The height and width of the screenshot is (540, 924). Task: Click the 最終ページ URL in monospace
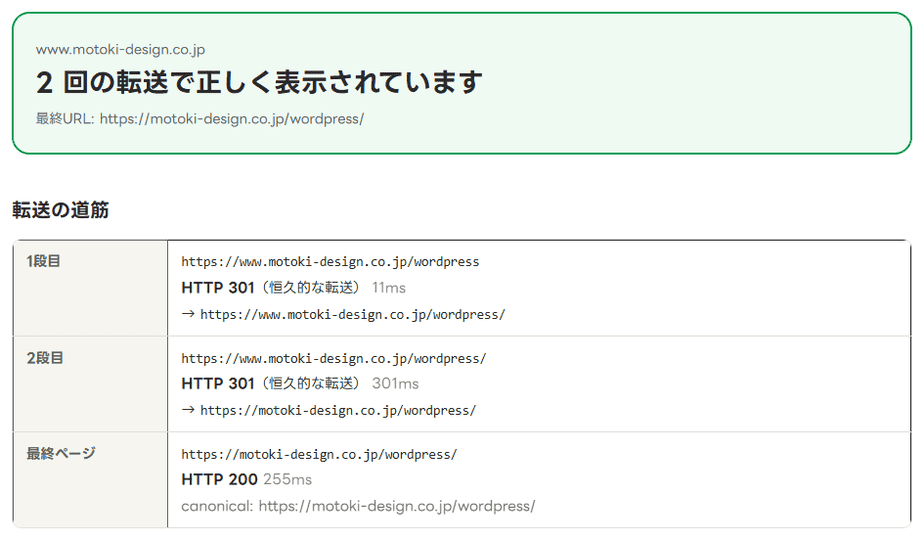coord(319,455)
